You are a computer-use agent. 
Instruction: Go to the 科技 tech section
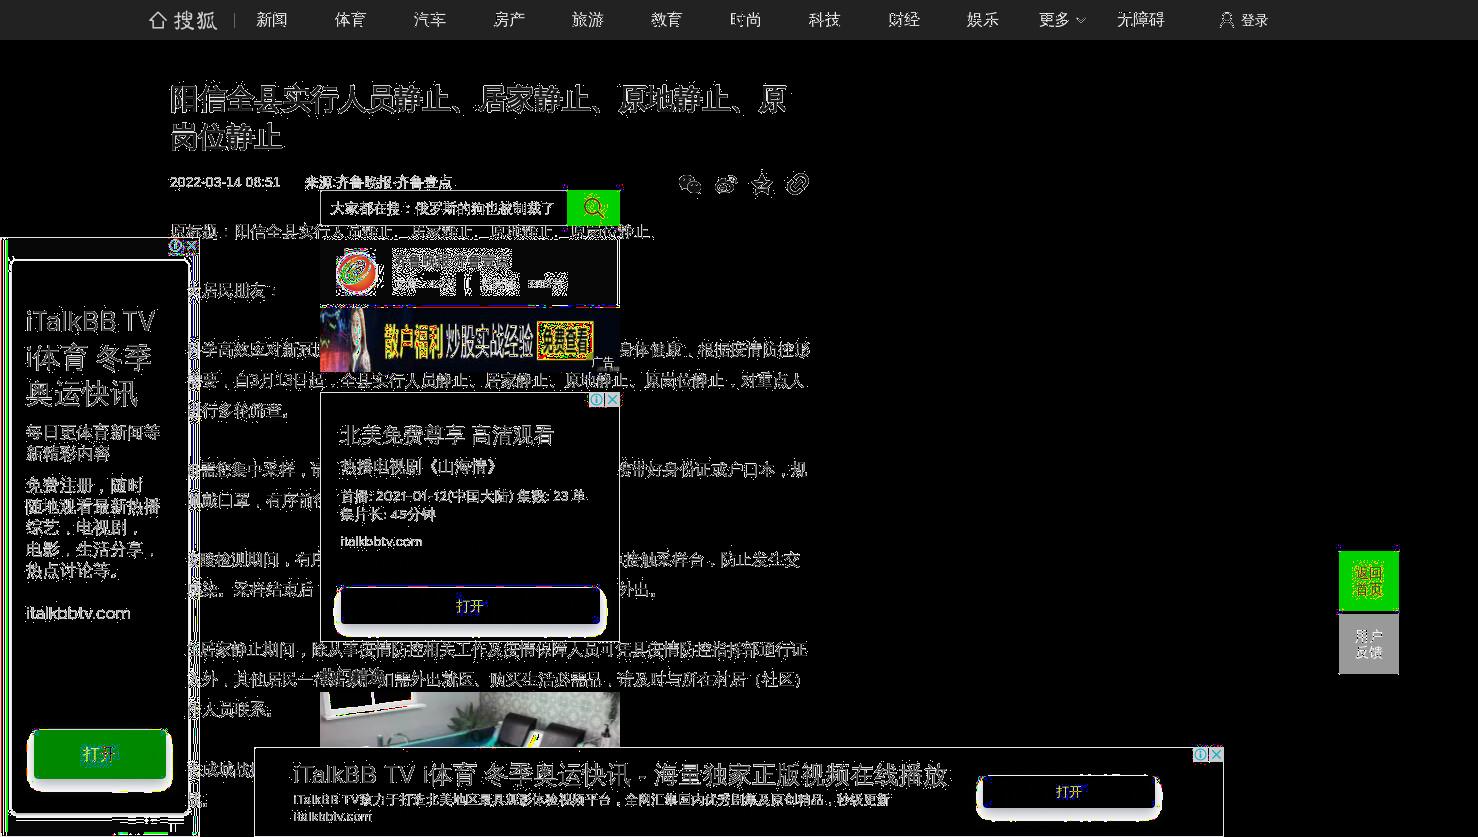pyautogui.click(x=824, y=20)
